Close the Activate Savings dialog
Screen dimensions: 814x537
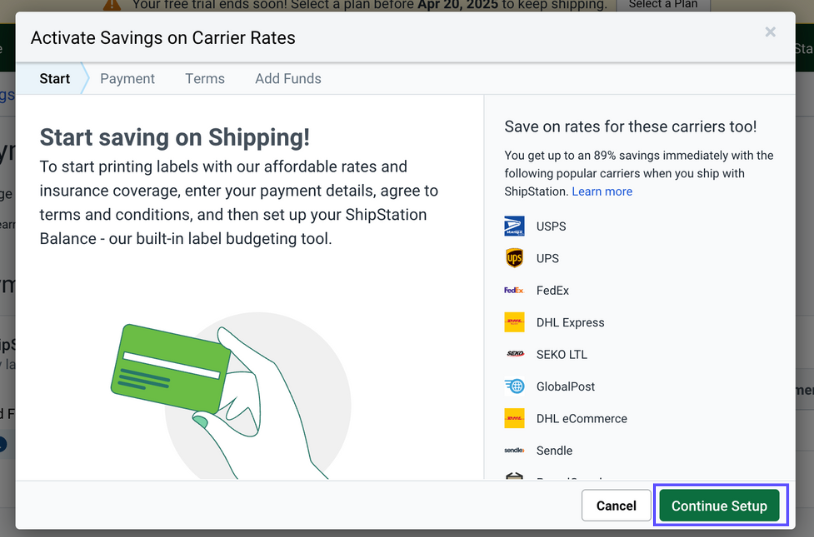[x=770, y=32]
